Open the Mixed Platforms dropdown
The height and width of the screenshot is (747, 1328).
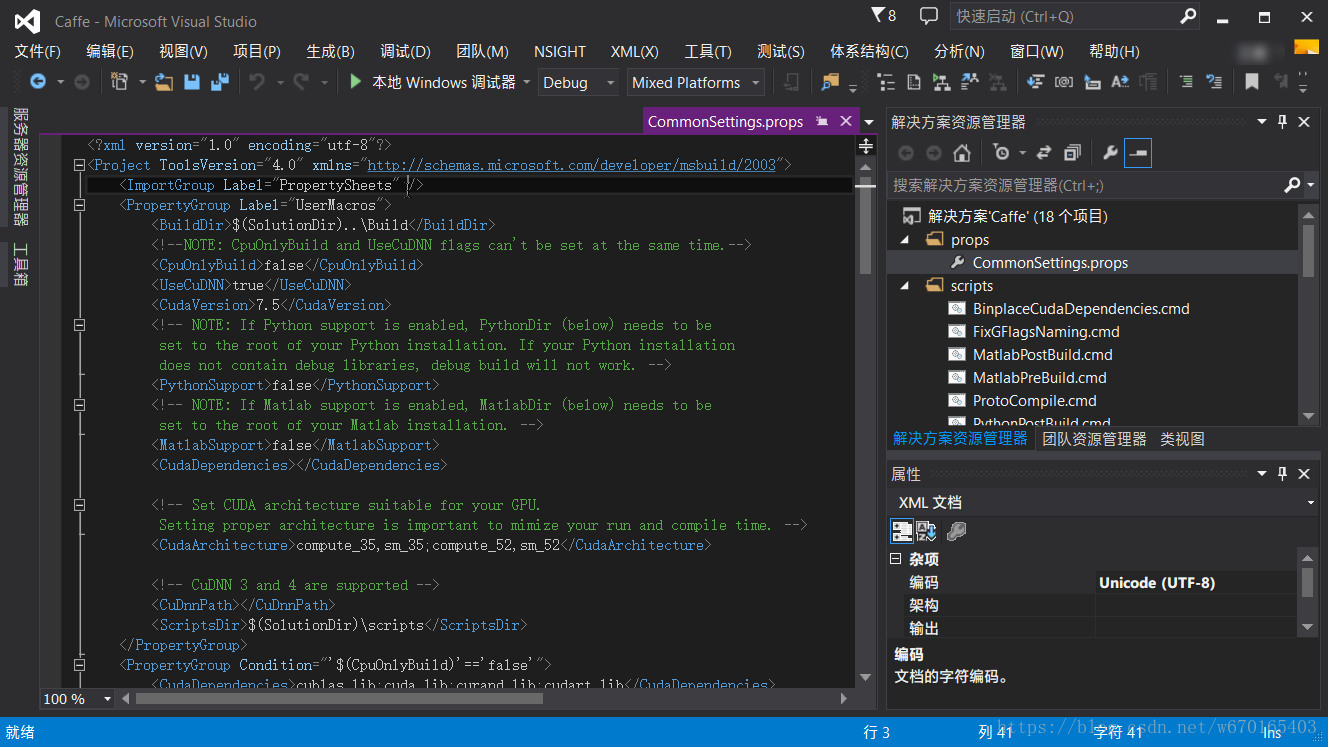696,83
